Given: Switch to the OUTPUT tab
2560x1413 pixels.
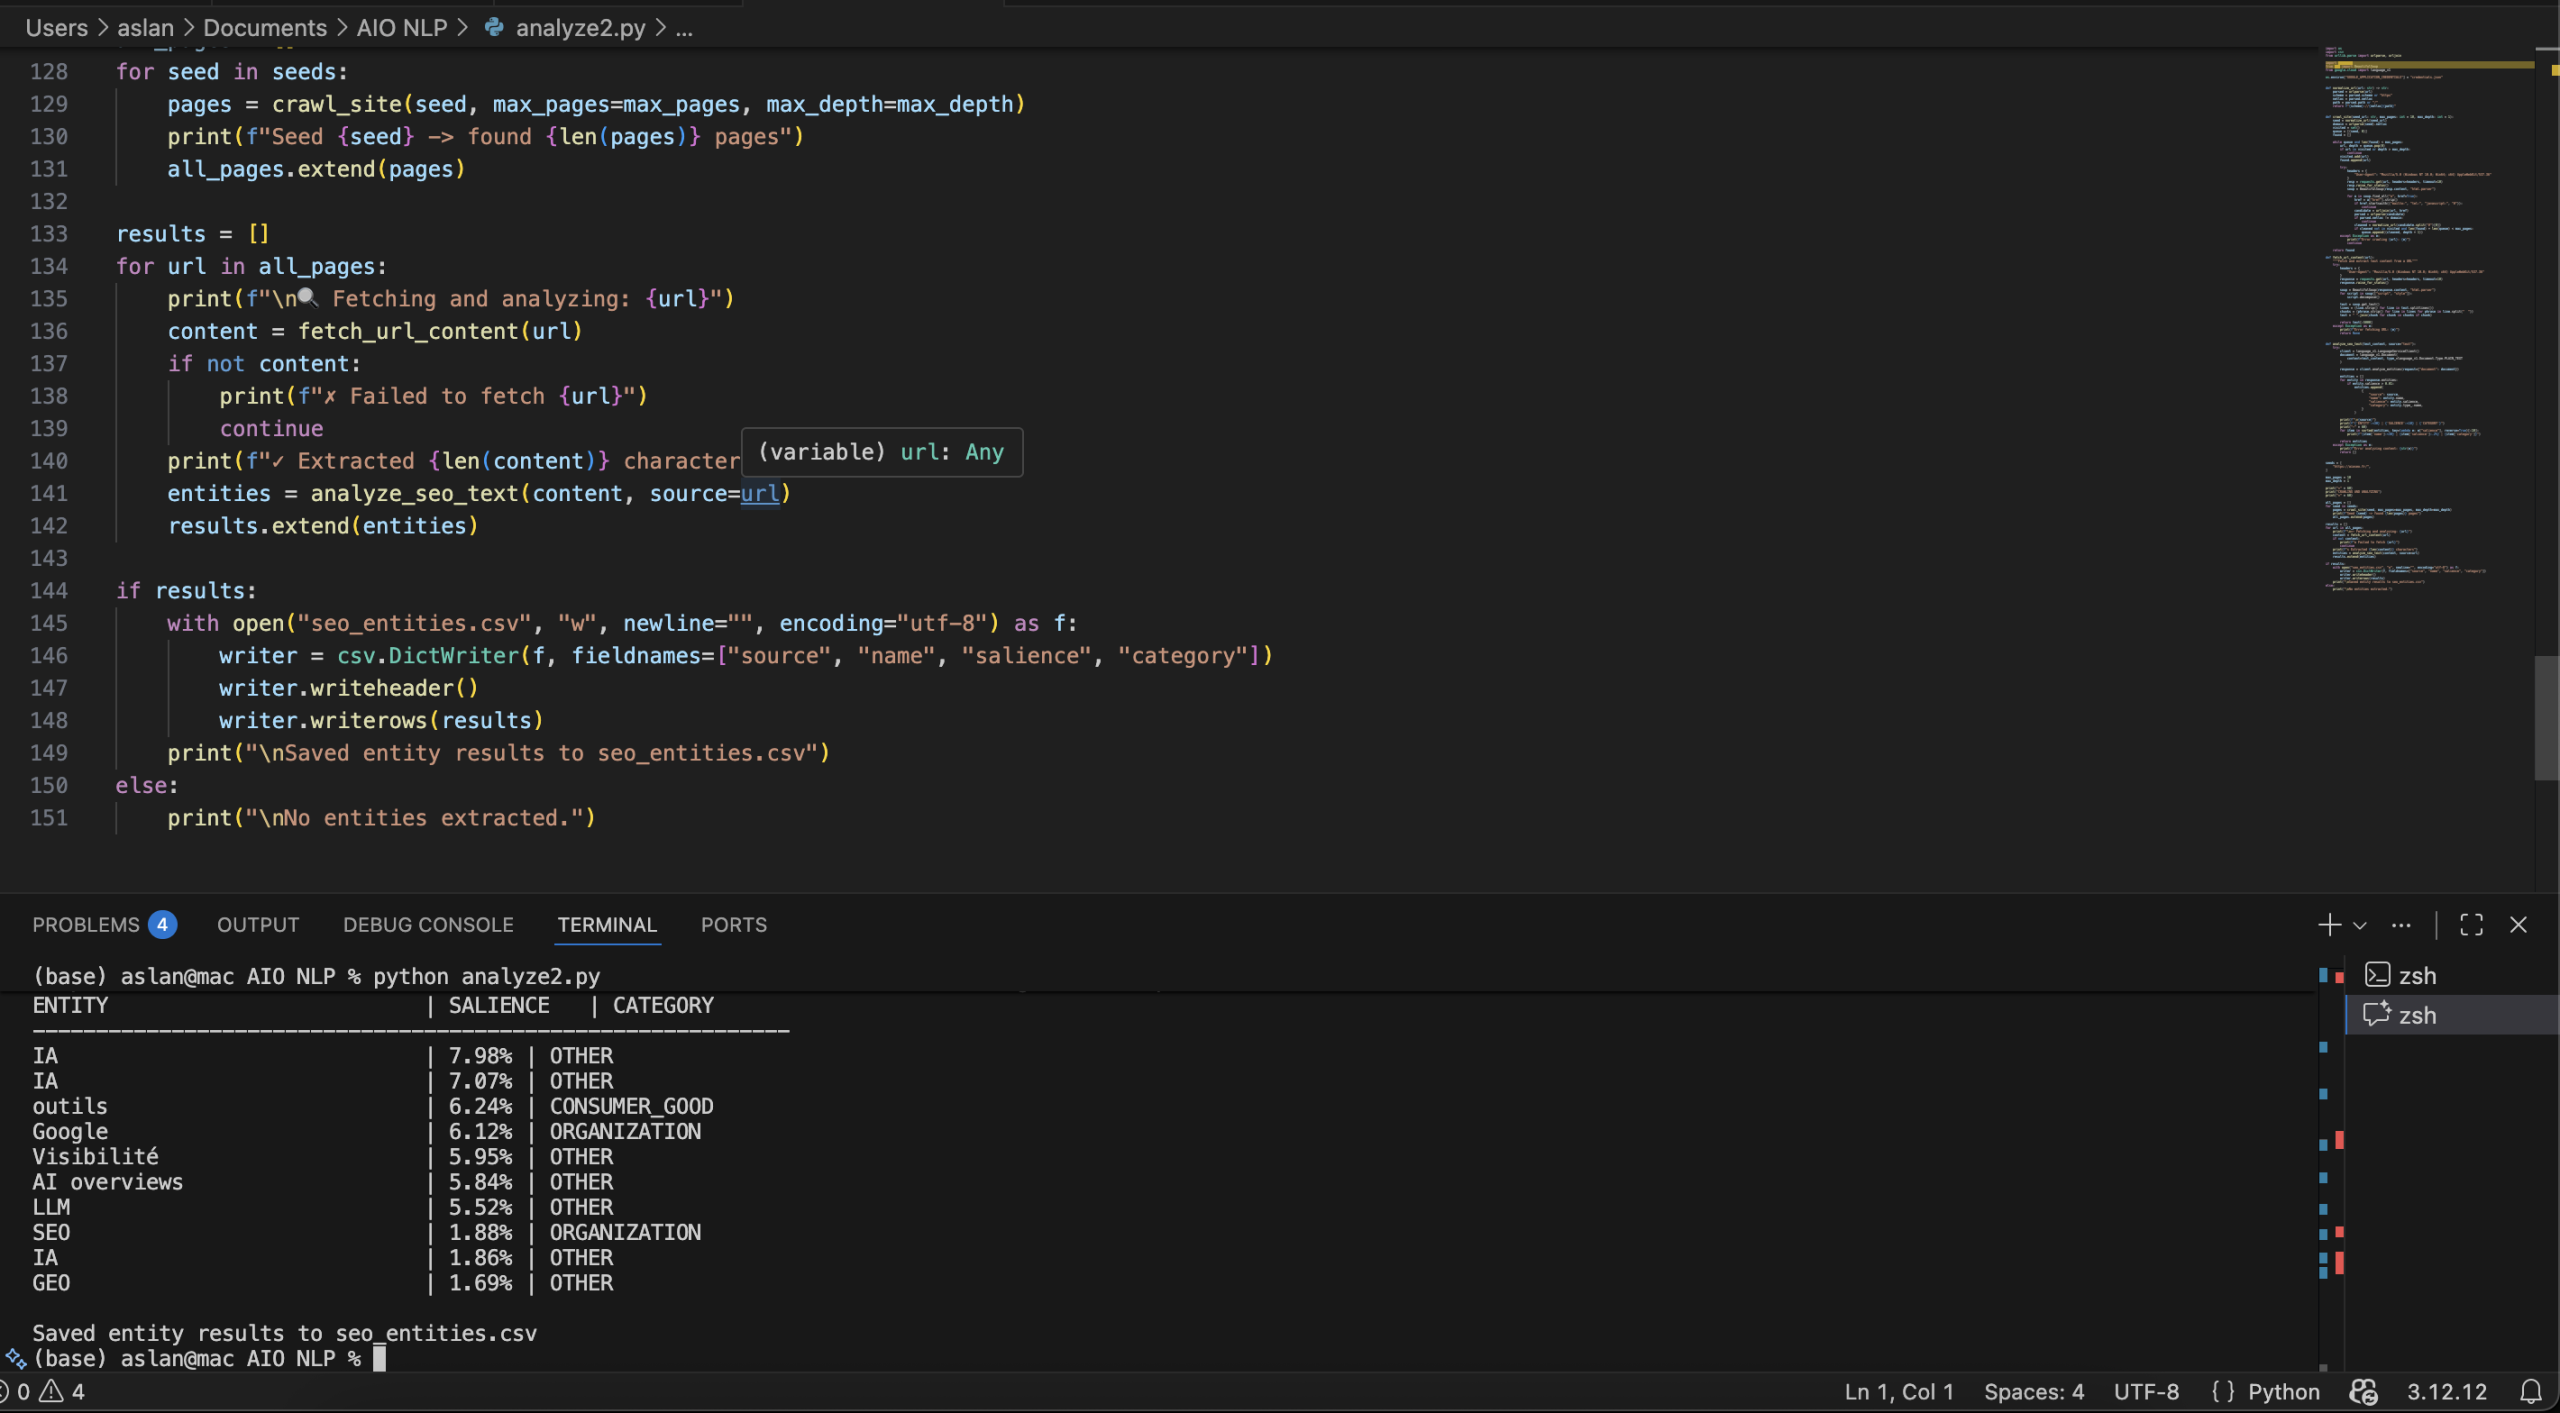Looking at the screenshot, I should 257,924.
